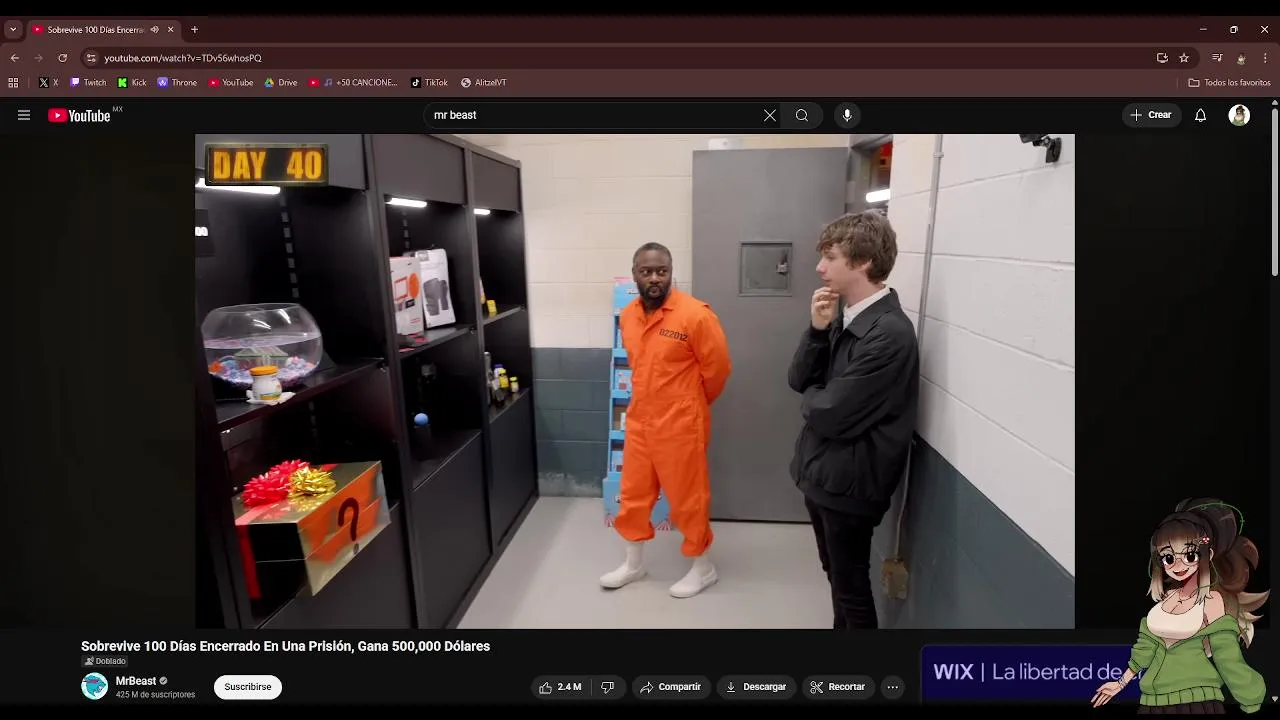Open the '+50 CANCIONE...' bookmark
The height and width of the screenshot is (720, 1280).
point(353,83)
